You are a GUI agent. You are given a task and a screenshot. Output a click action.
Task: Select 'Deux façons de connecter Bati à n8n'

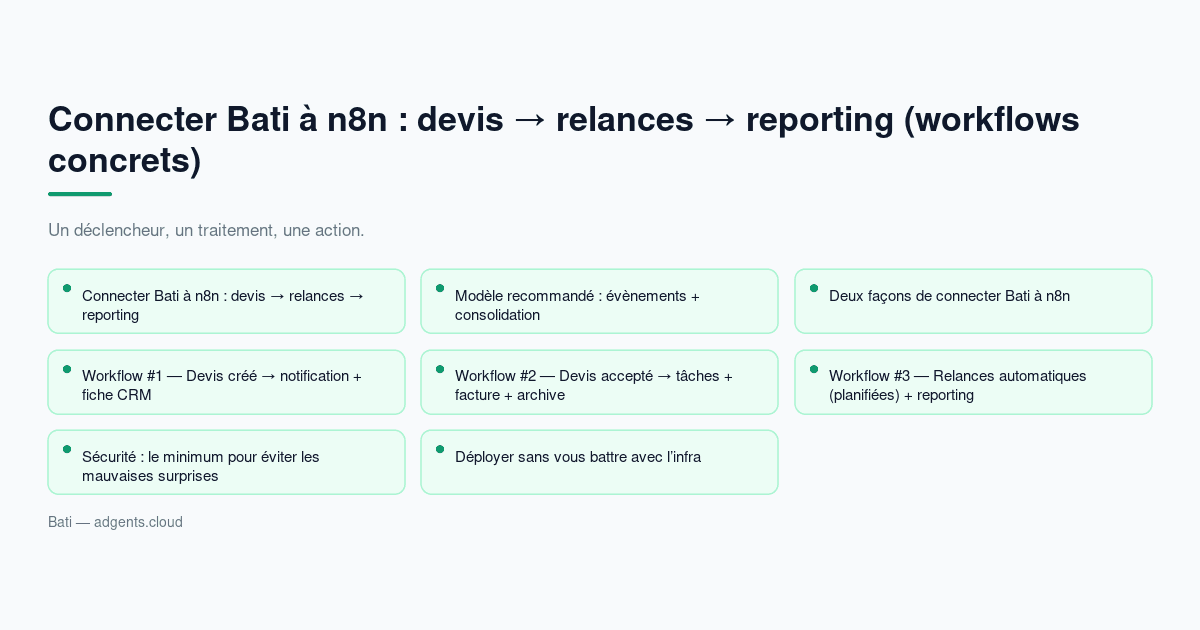pos(973,301)
